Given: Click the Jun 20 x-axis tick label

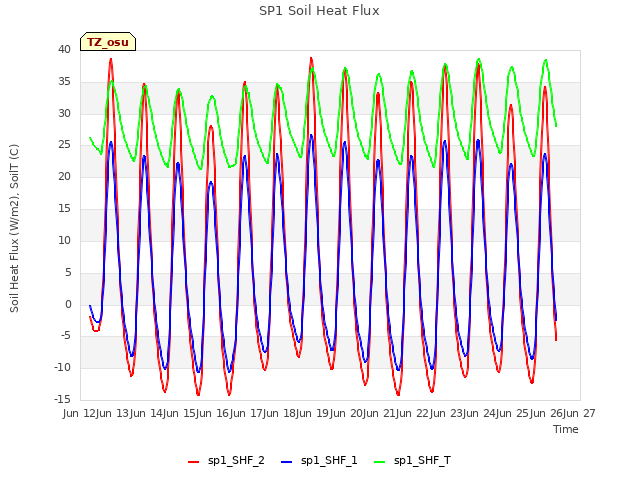Looking at the screenshot, I should [x=347, y=413].
